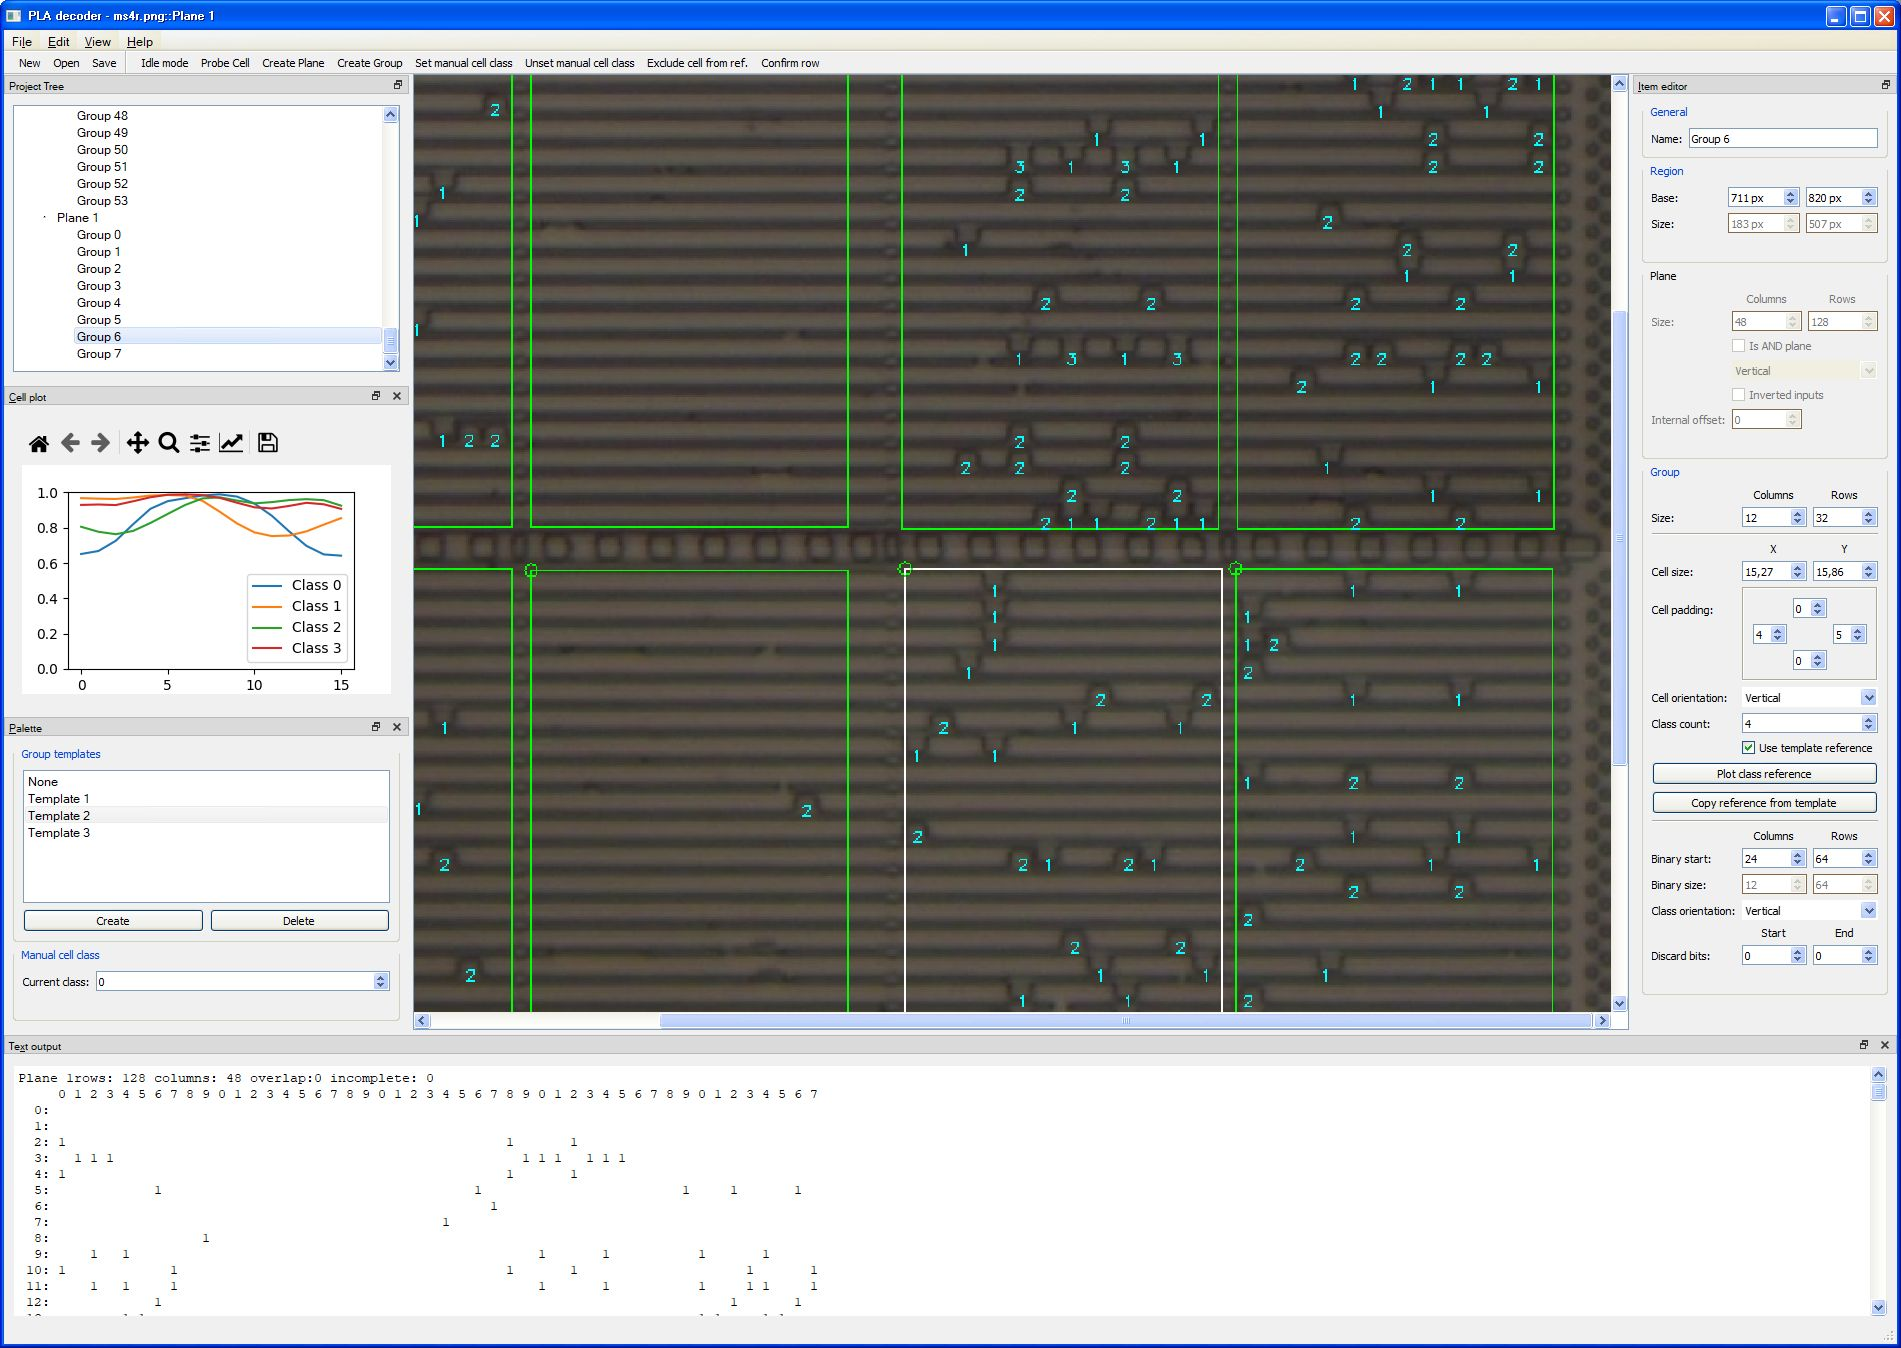
Task: Close the Cell plot panel
Action: 397,396
